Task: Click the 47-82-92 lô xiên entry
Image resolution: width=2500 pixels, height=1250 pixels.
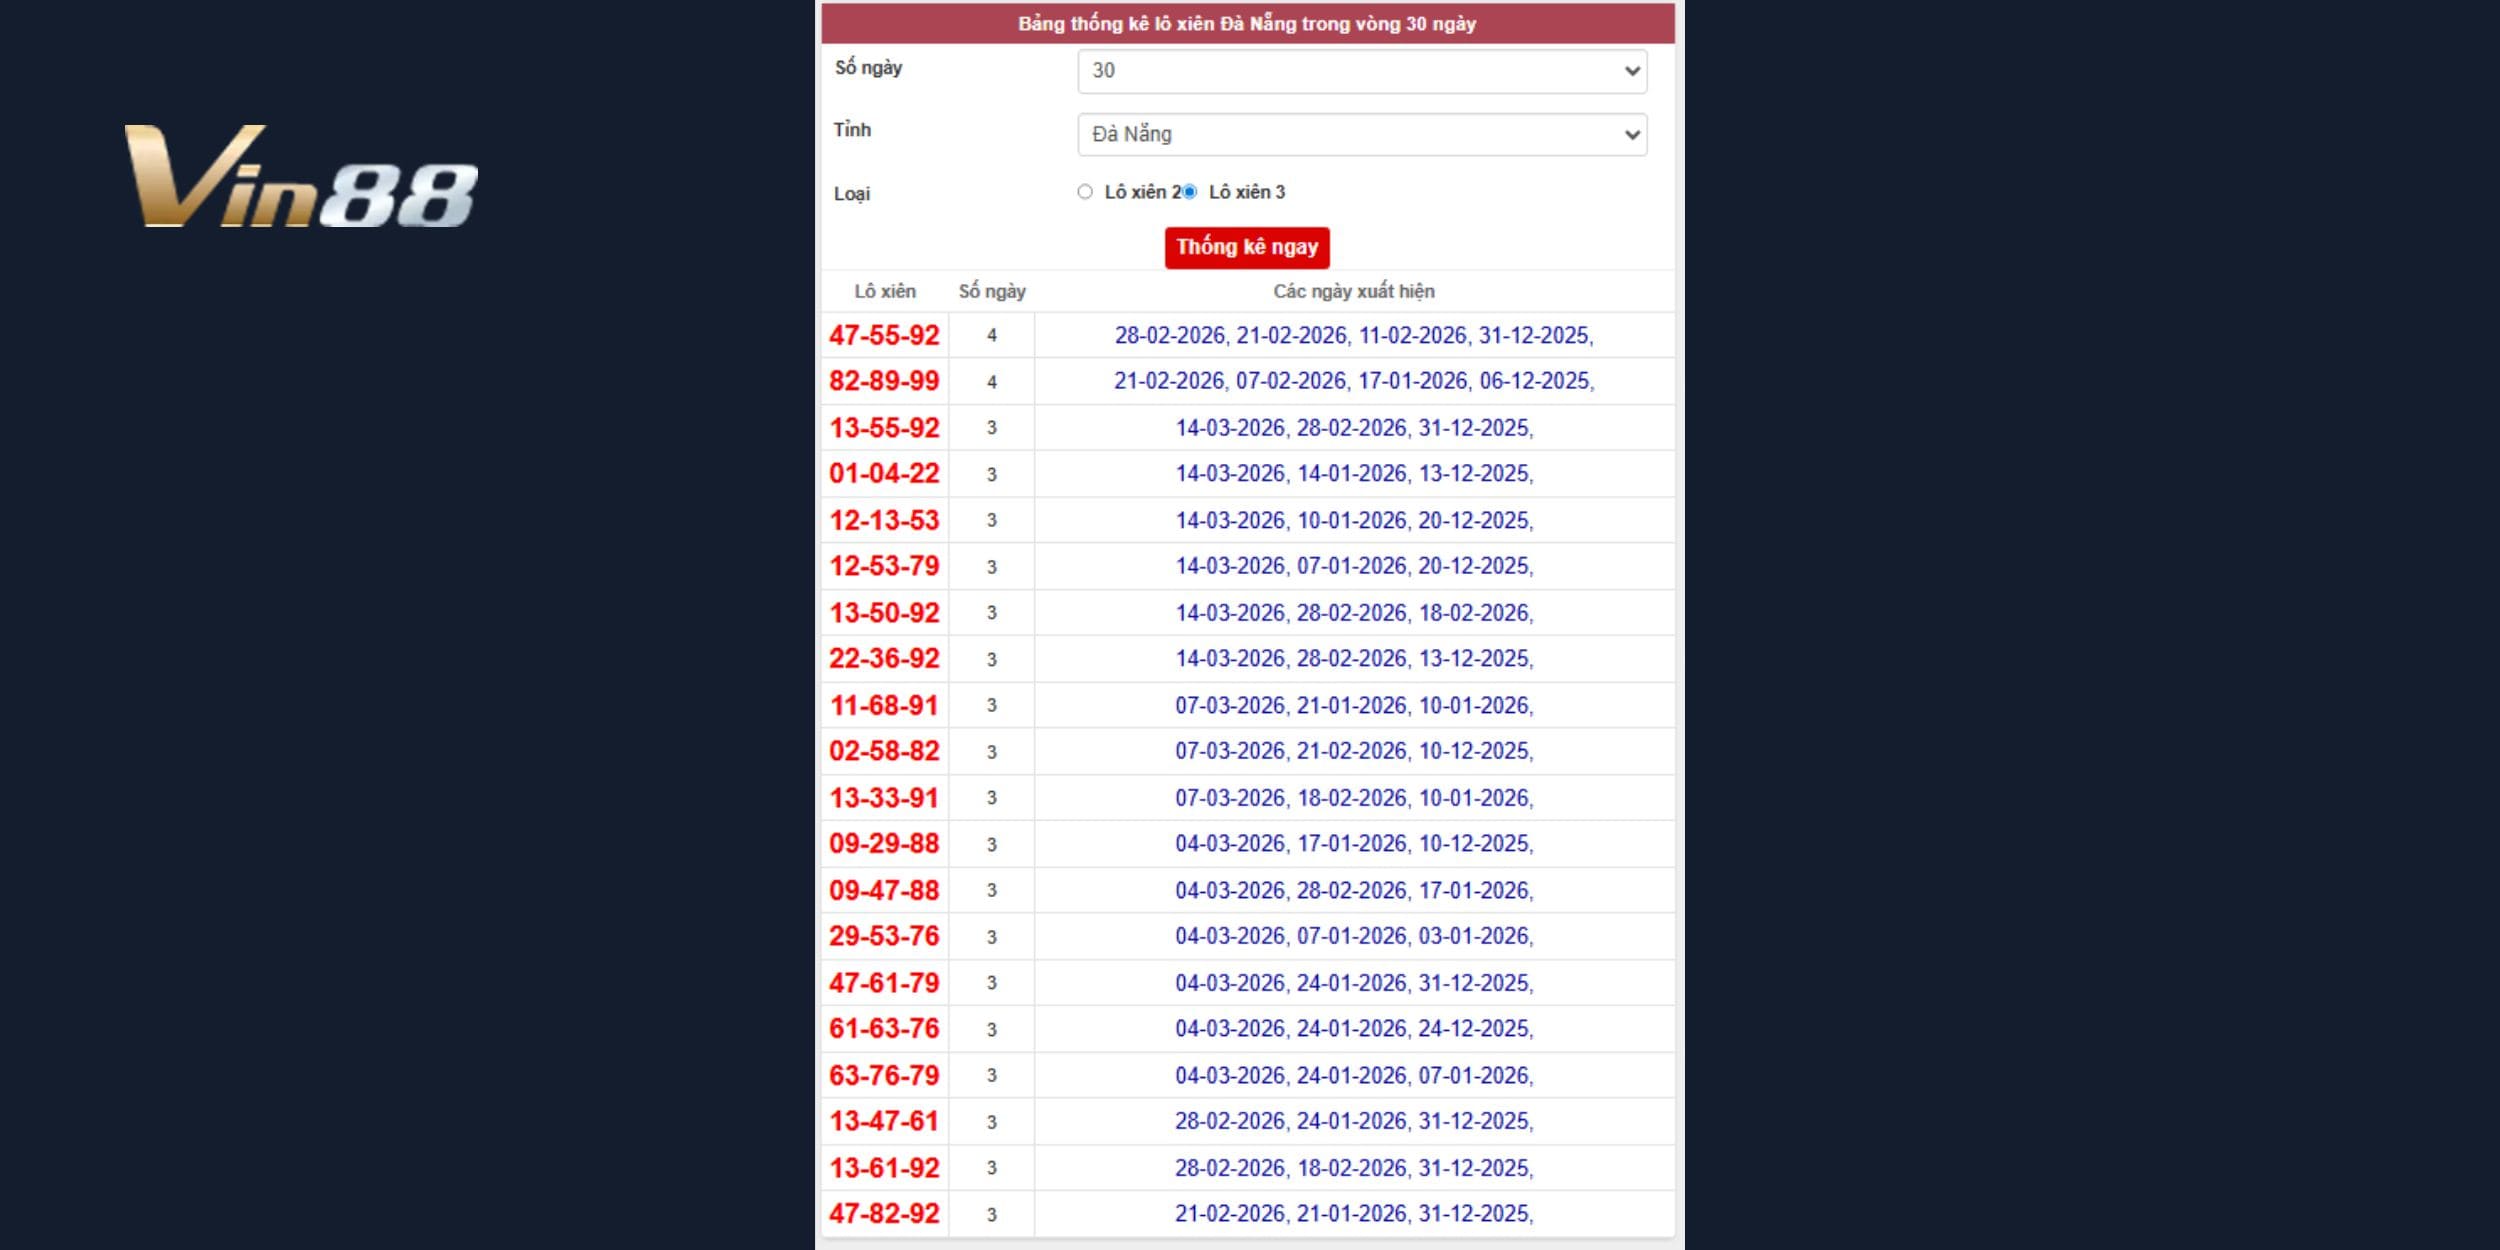Action: tap(884, 1214)
